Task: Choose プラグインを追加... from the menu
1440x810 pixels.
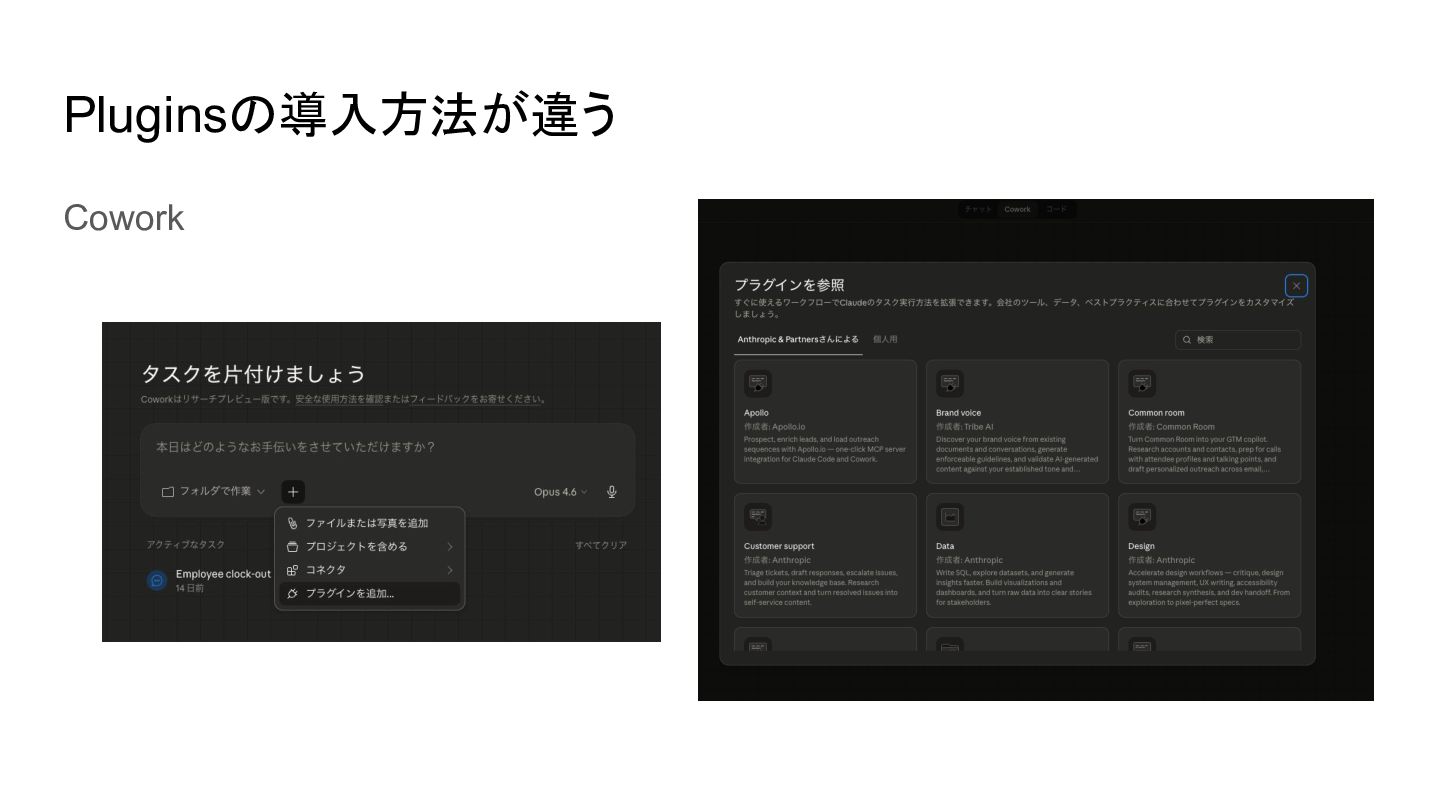Action: (370, 594)
